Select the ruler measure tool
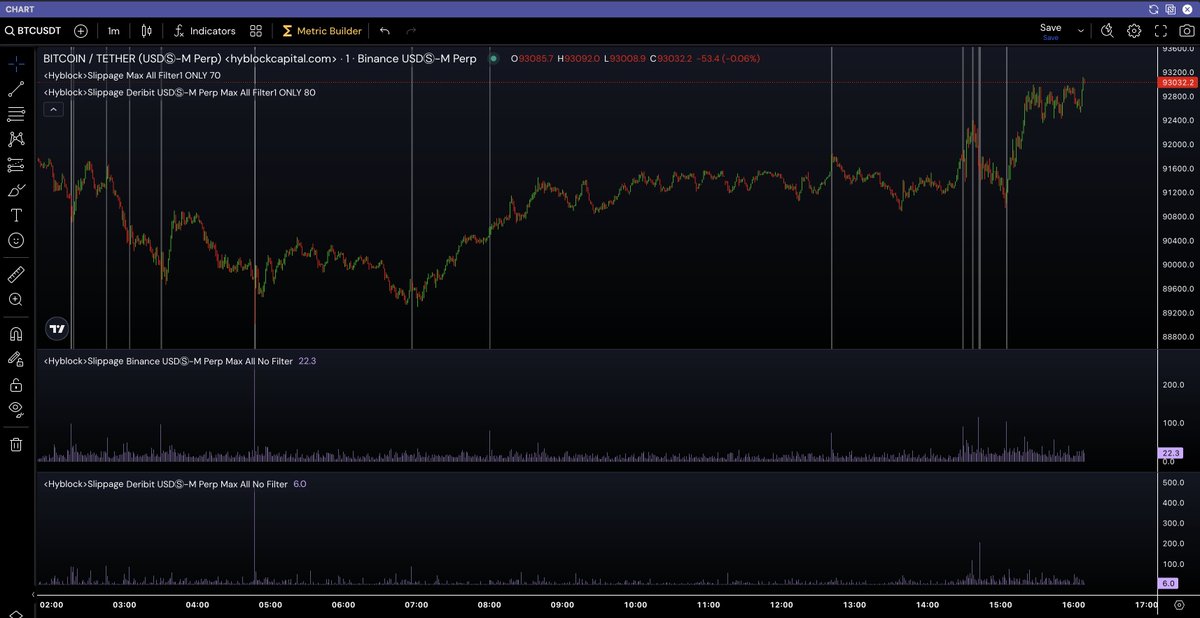The height and width of the screenshot is (618, 1200). [16, 273]
